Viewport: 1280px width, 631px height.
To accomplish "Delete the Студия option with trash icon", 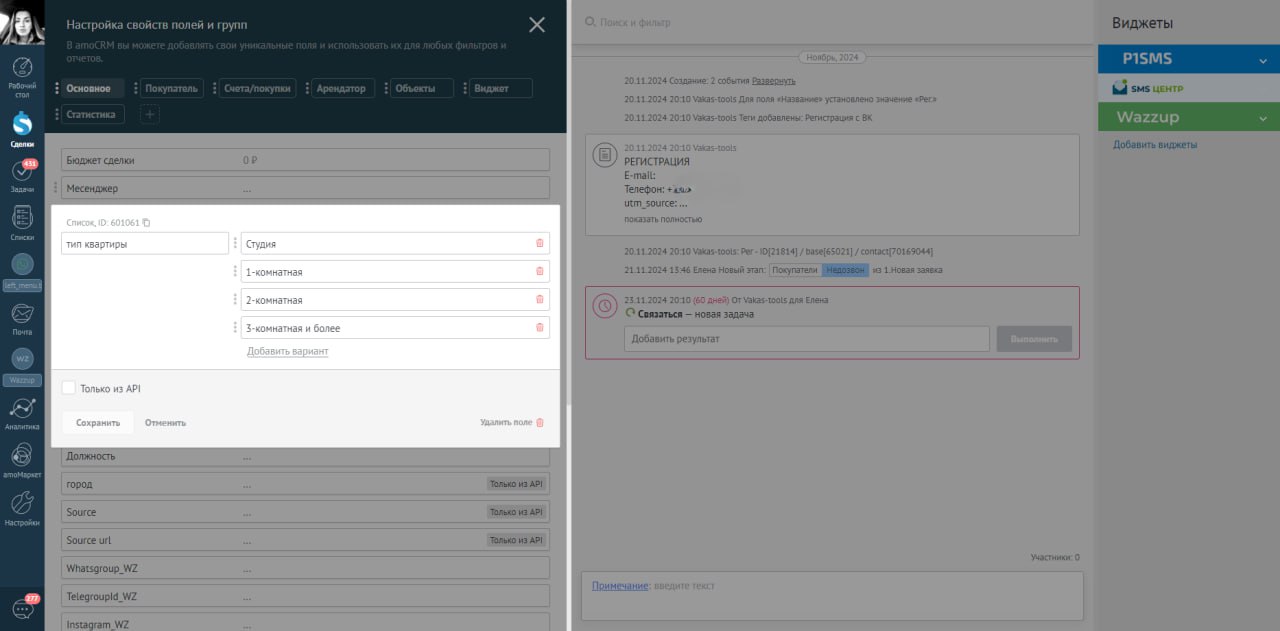I will coord(540,243).
